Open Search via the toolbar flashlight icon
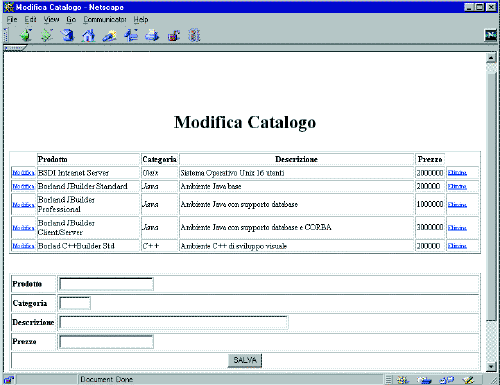This screenshot has width=500, height=385. (110, 35)
